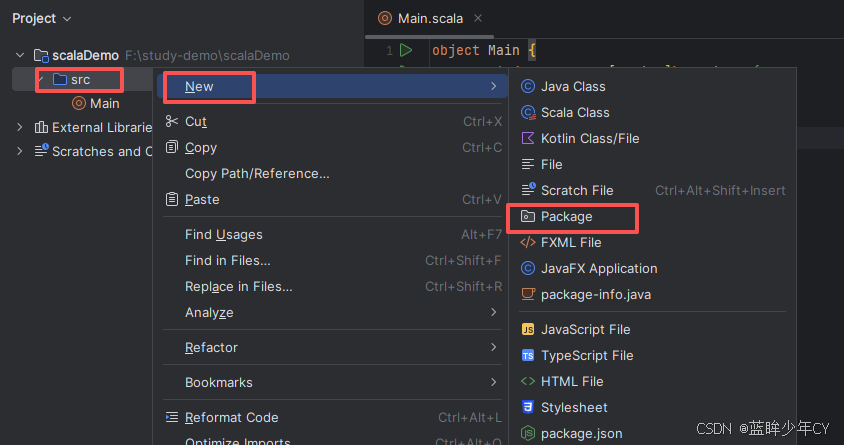Open the Refactor submenu
The height and width of the screenshot is (445, 844).
click(x=333, y=348)
